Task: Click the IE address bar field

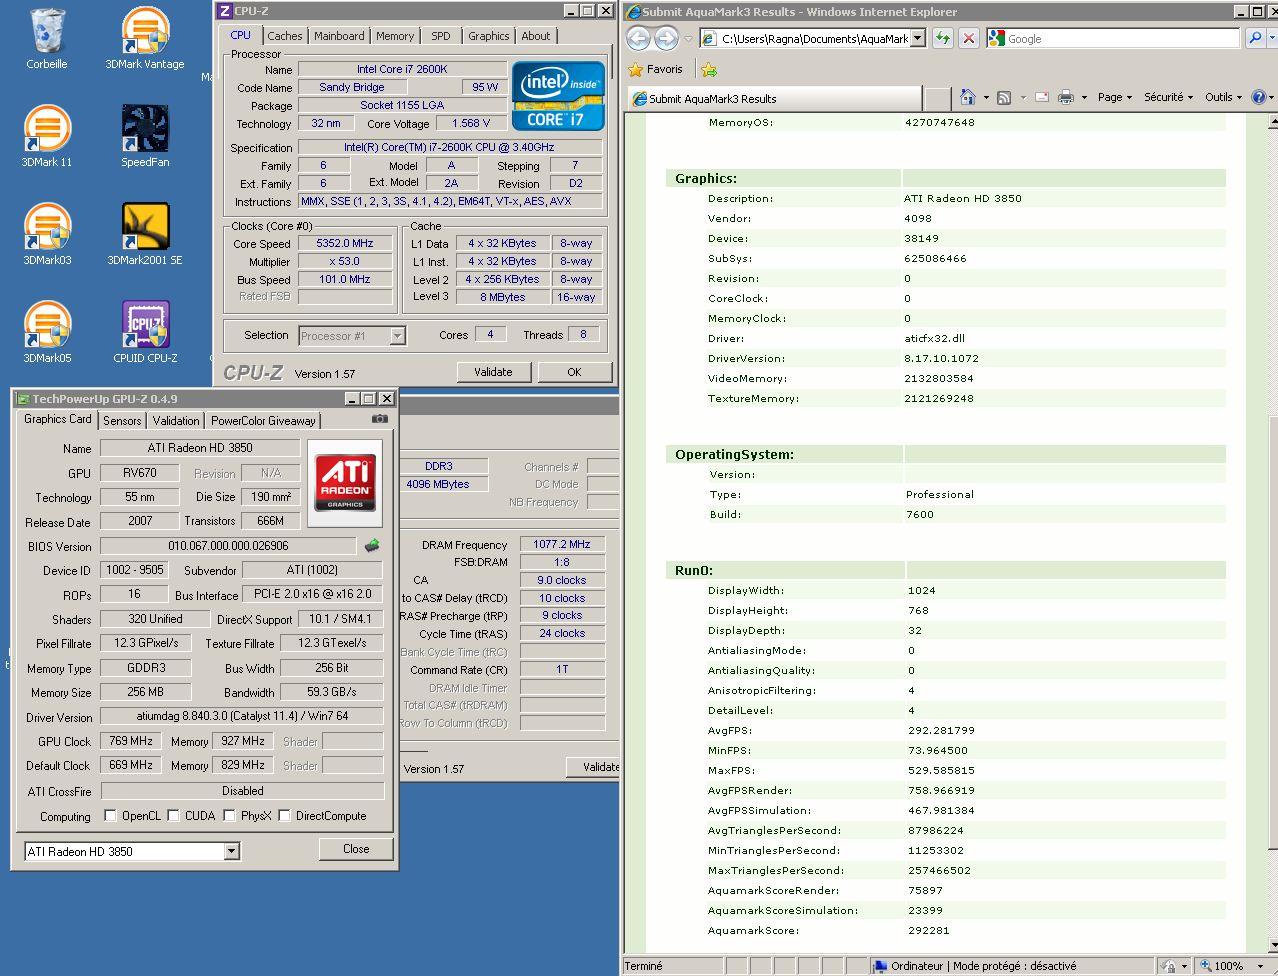Action: (x=813, y=38)
